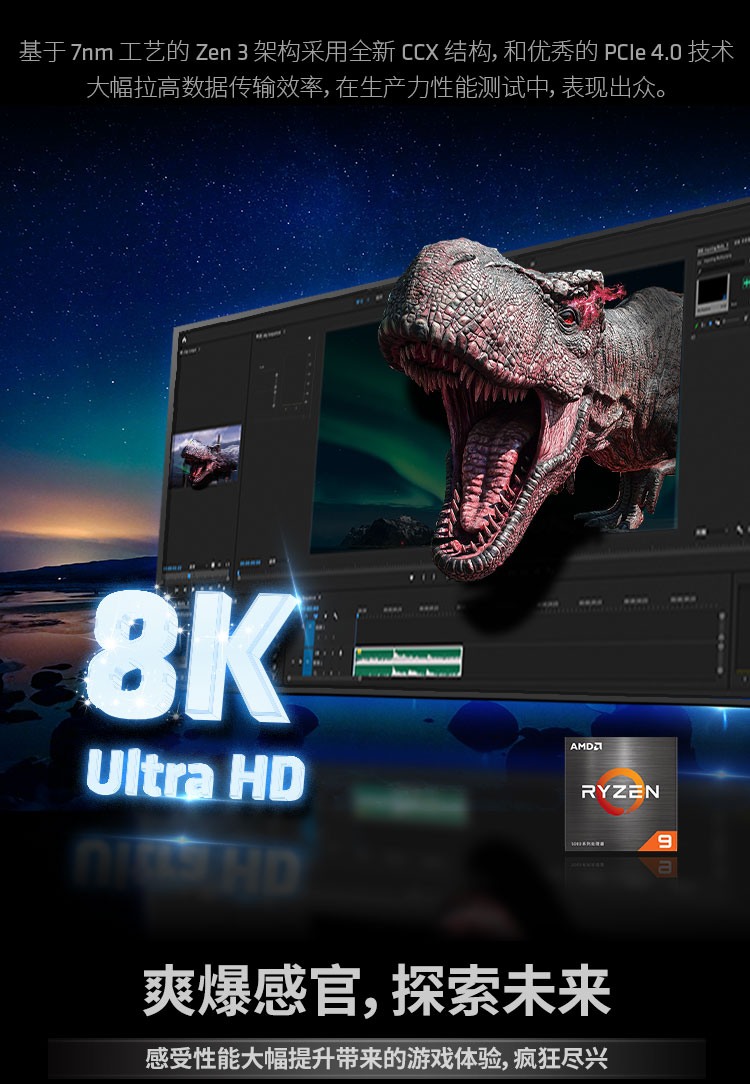
Task: Click the green icon at the right panel's edge
Action: (x=746, y=283)
